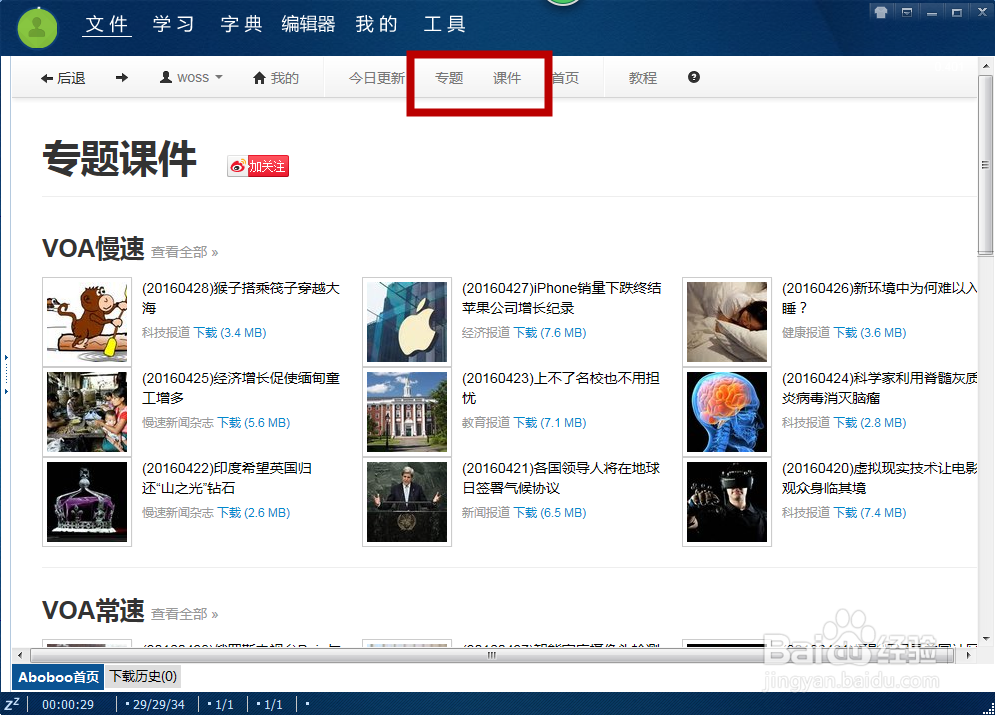This screenshot has height=715, width=995.
Task: Download the 6.5 MB climate article
Action: click(x=550, y=513)
